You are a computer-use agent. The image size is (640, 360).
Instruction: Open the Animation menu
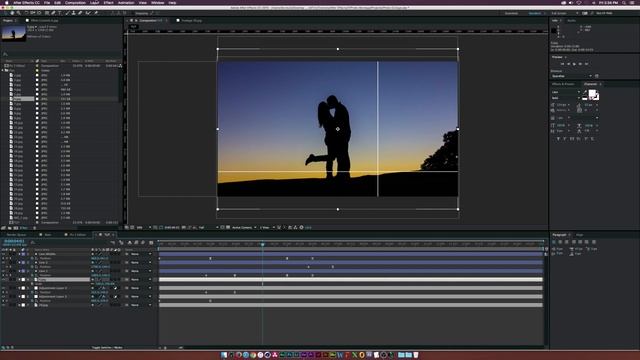[126, 2]
